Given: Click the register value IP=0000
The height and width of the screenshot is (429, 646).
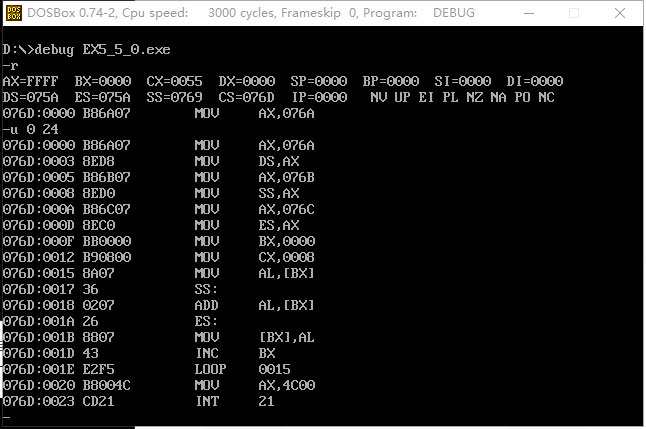Looking at the screenshot, I should 319,97.
